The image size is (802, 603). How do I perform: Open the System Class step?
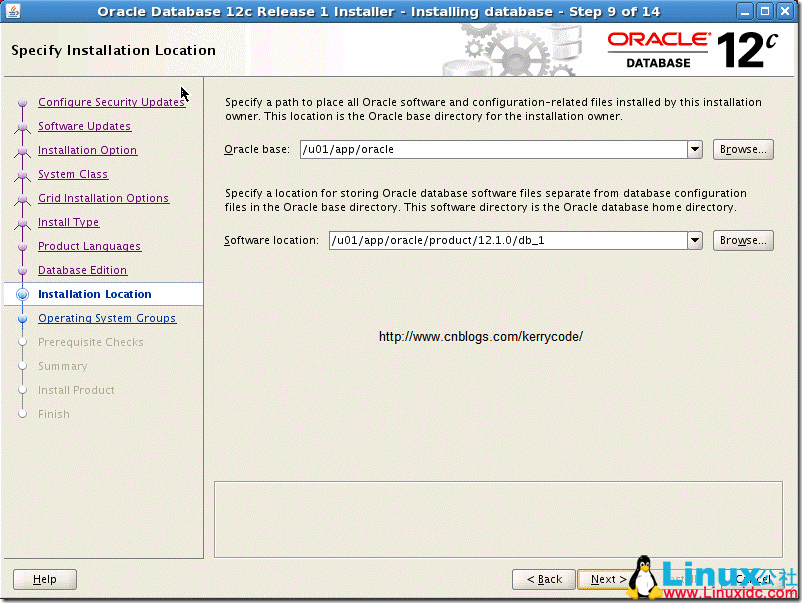pyautogui.click(x=72, y=174)
